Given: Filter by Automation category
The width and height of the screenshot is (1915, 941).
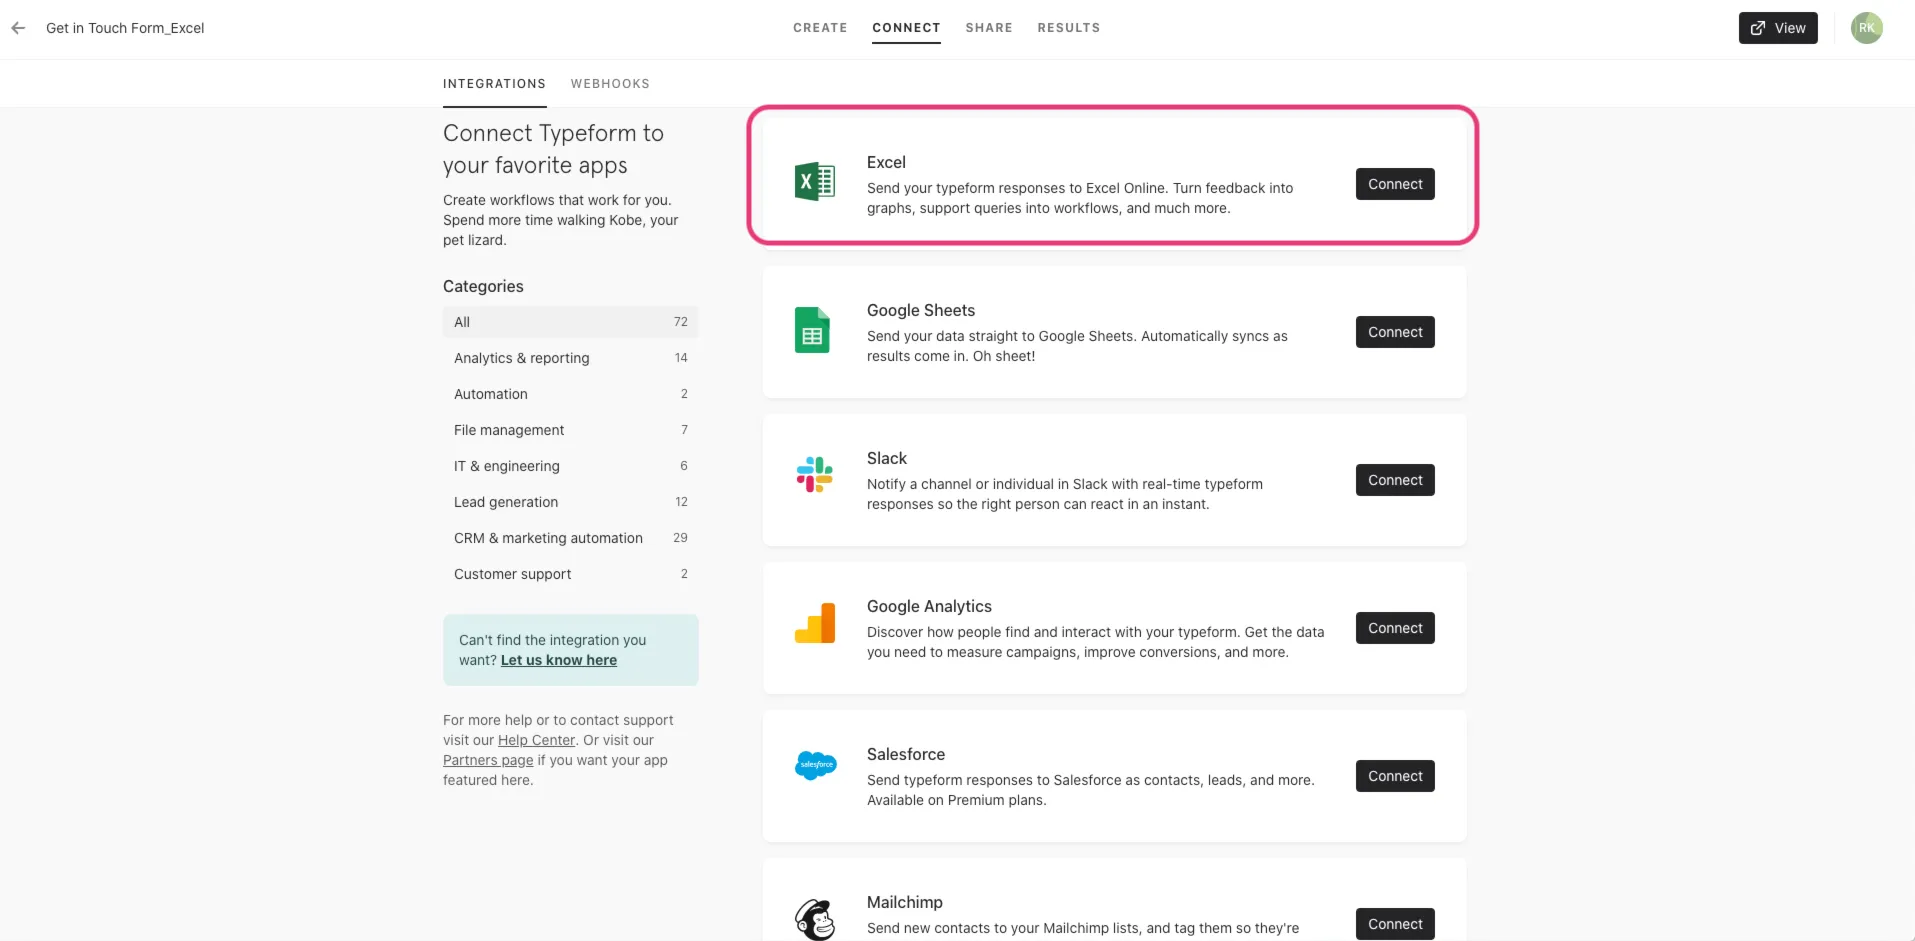Looking at the screenshot, I should pos(570,394).
